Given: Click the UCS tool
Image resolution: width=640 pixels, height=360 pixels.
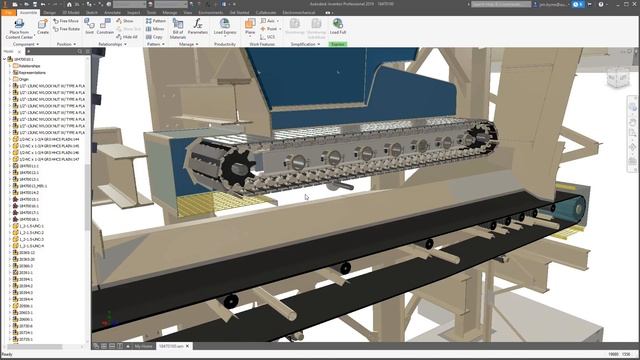Looking at the screenshot, I should (x=268, y=37).
